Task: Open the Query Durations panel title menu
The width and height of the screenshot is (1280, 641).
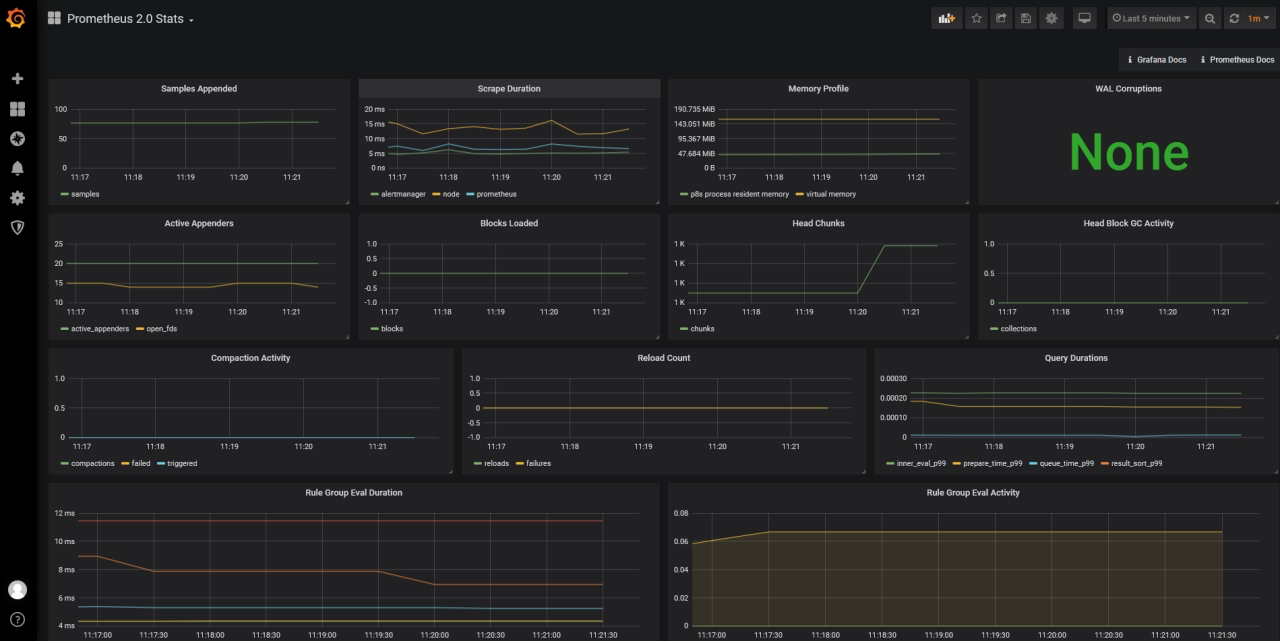Action: (1076, 358)
